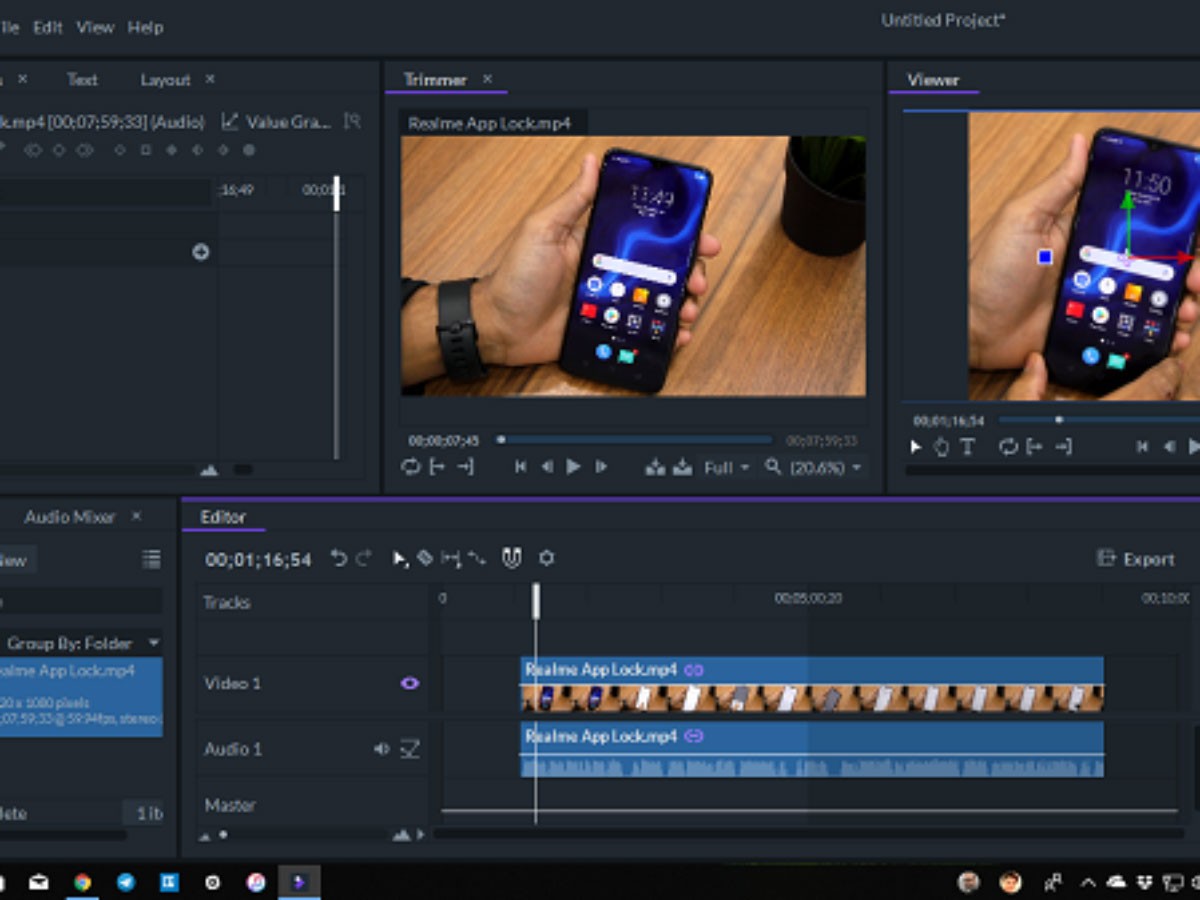Screen dimensions: 1200x900
Task: Step forward one frame in Trimmer
Action: [601, 466]
